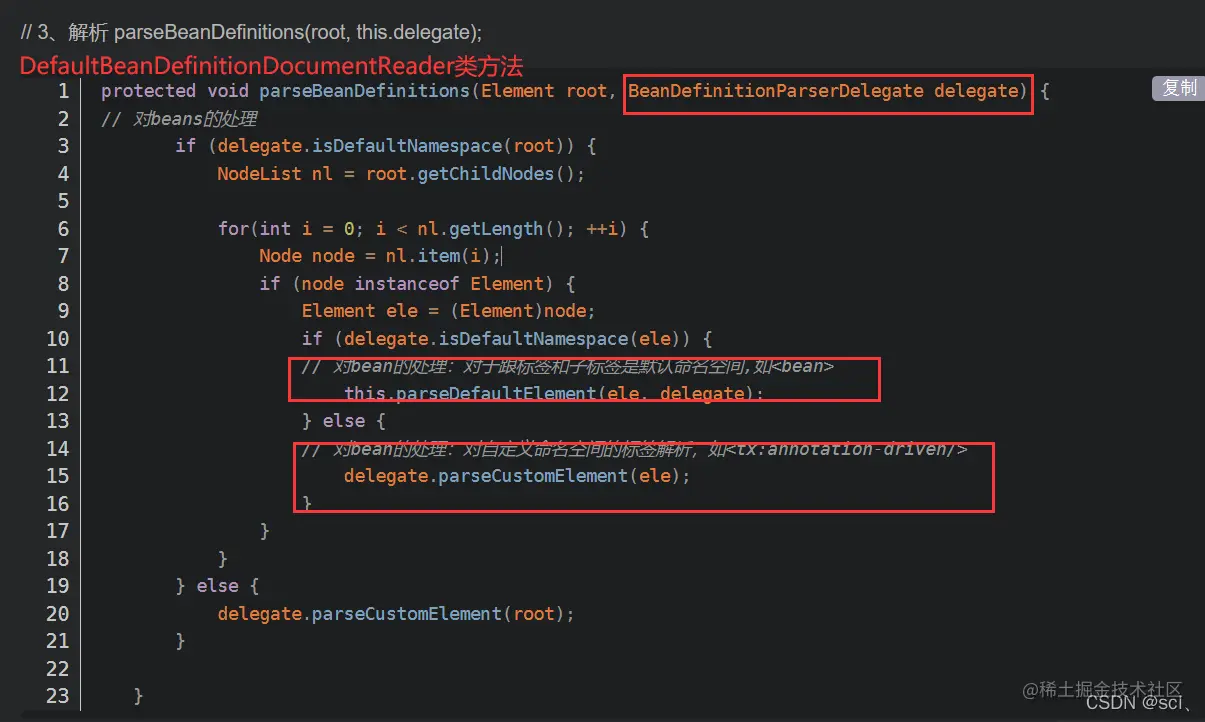Click 'if (delegate.isDefaultNamespace(root))' on line 3
This screenshot has width=1205, height=722.
click(x=385, y=146)
